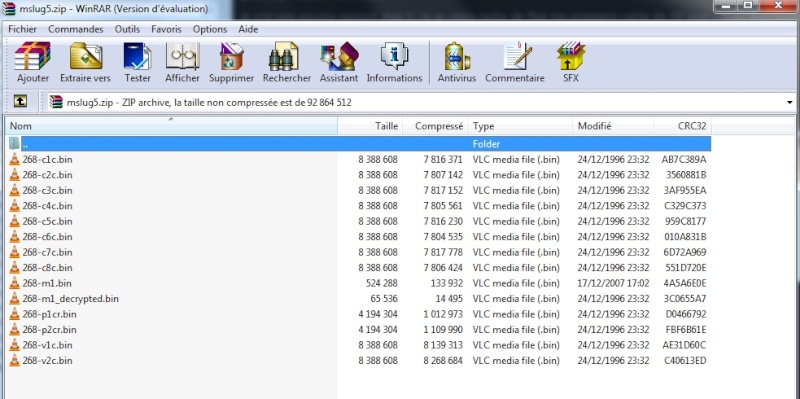Sort by CRC32 column header

[x=683, y=126]
